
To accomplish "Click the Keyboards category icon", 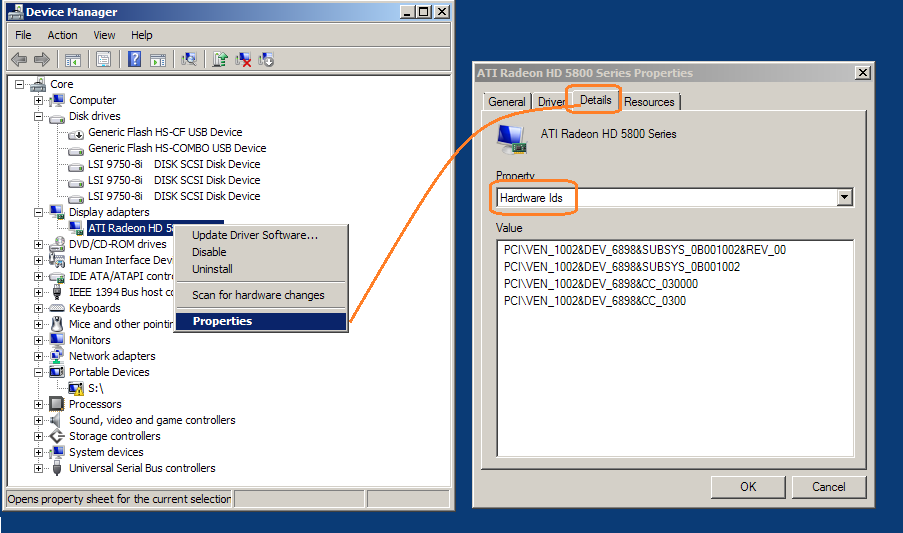I will (x=57, y=309).
